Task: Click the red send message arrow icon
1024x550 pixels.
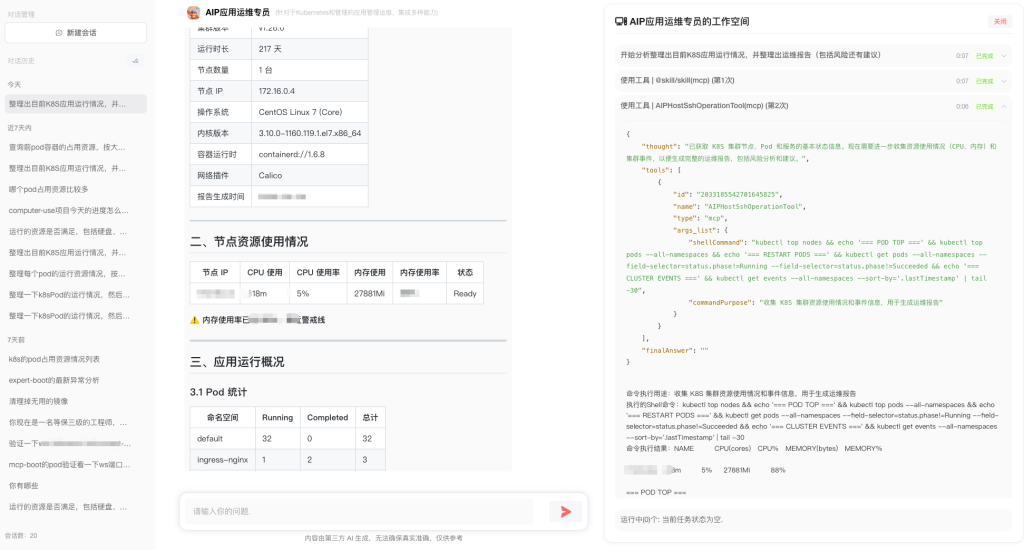Action: [x=565, y=512]
